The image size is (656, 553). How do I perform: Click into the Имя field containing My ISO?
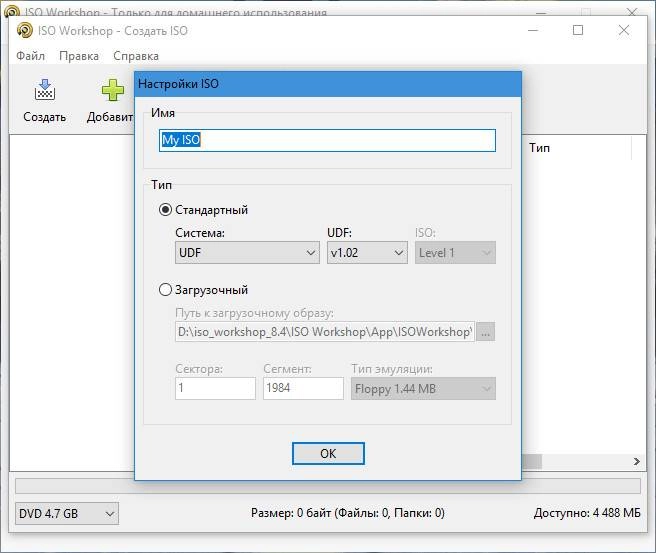[327, 140]
